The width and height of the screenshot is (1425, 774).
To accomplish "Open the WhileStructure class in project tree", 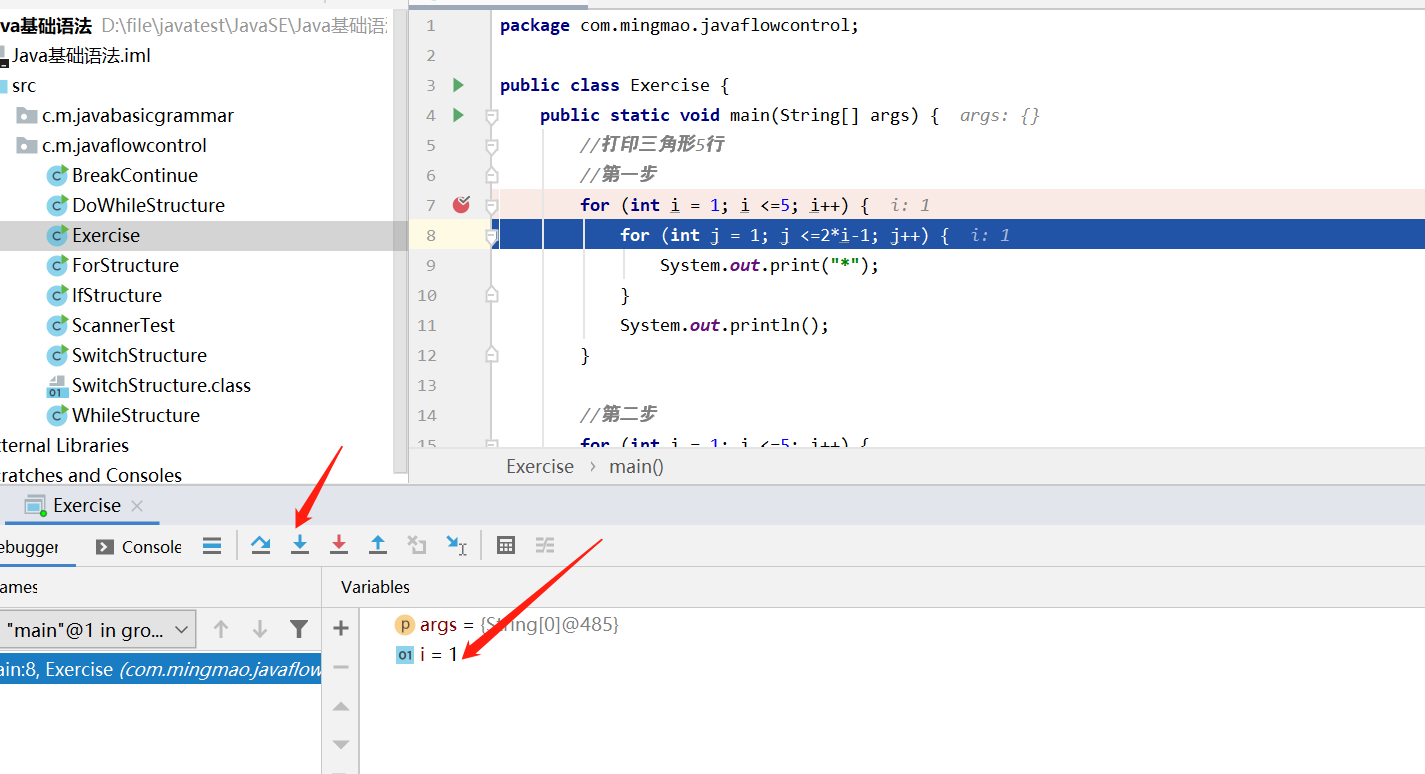I will tap(136, 415).
